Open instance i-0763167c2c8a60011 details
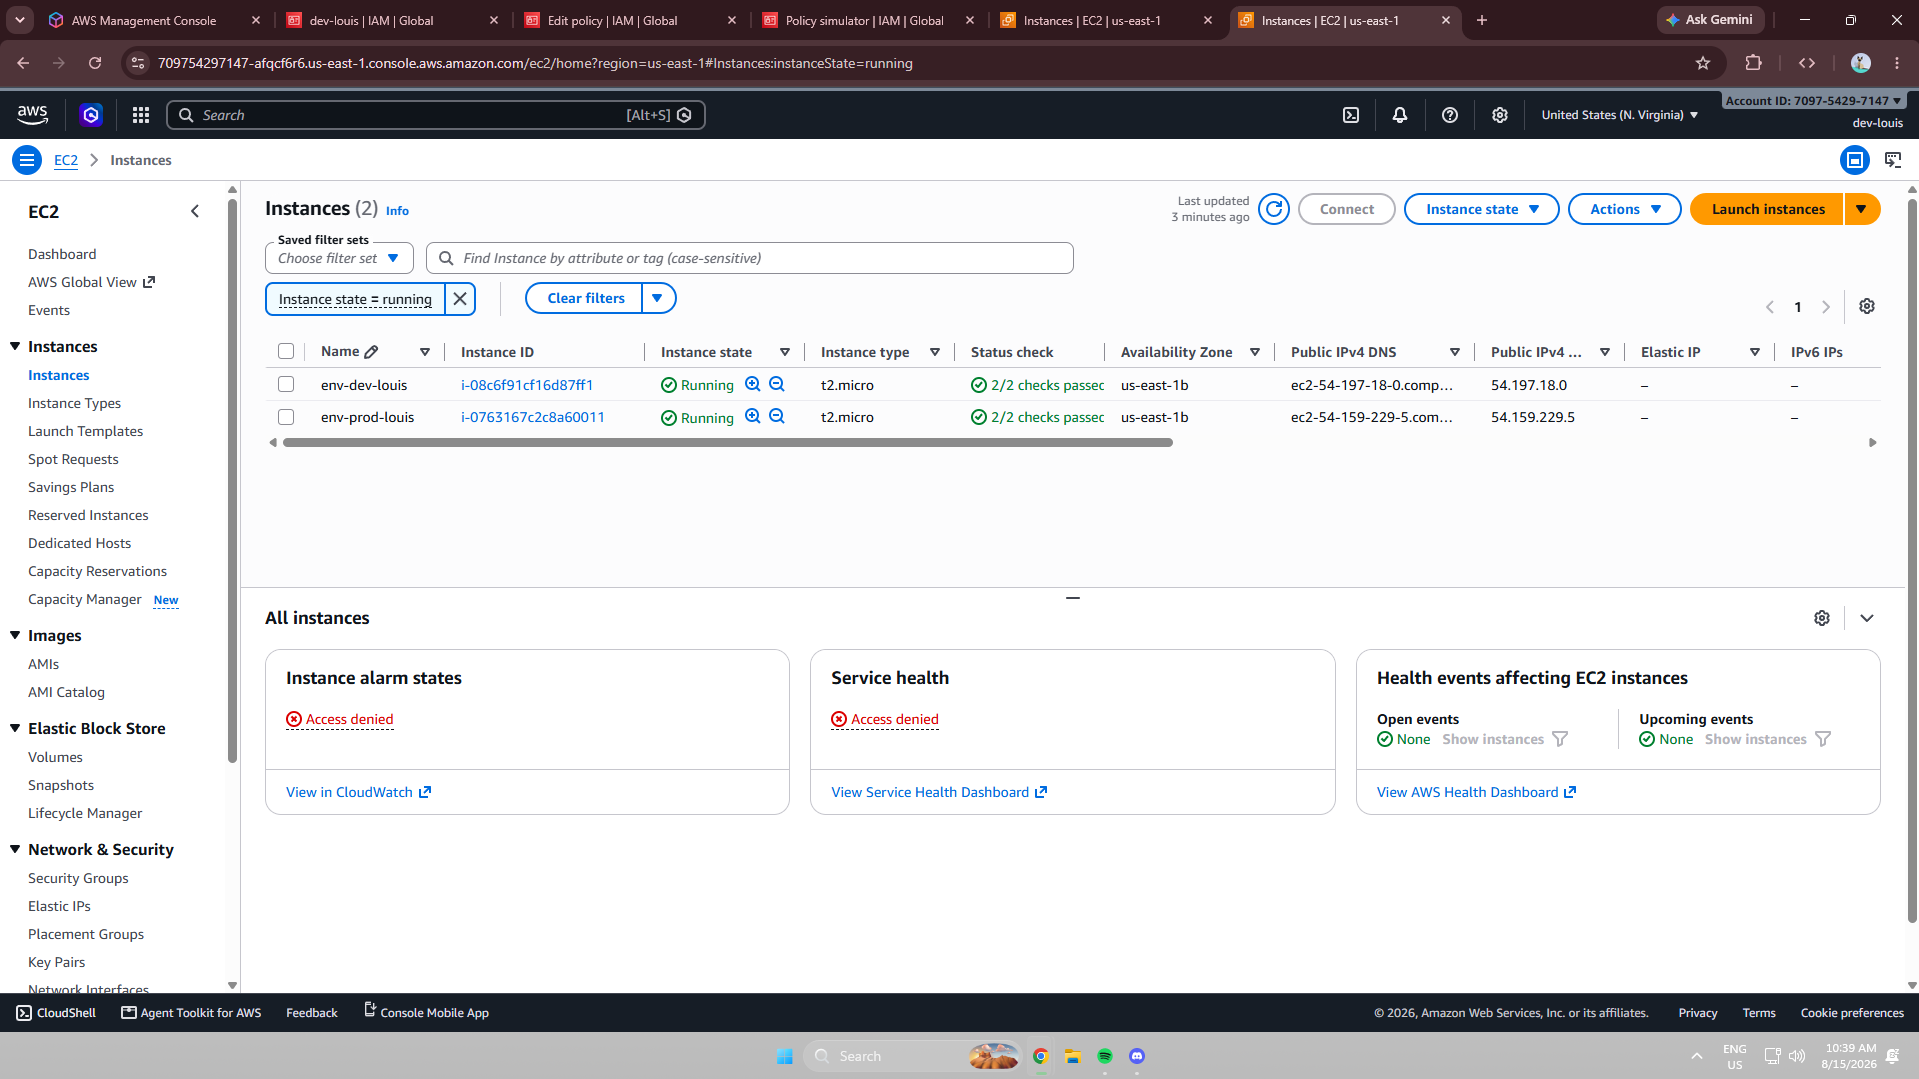Viewport: 1919px width, 1079px height. click(533, 417)
